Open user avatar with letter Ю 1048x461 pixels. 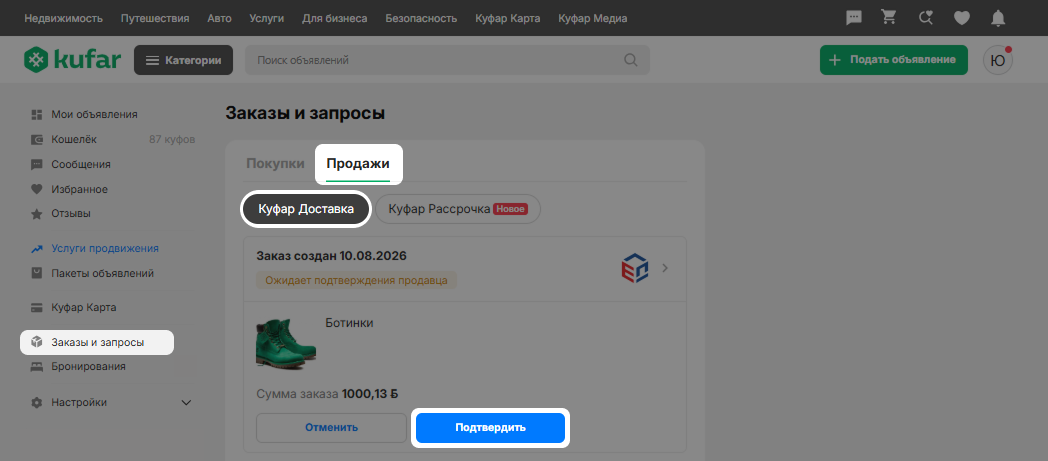997,60
